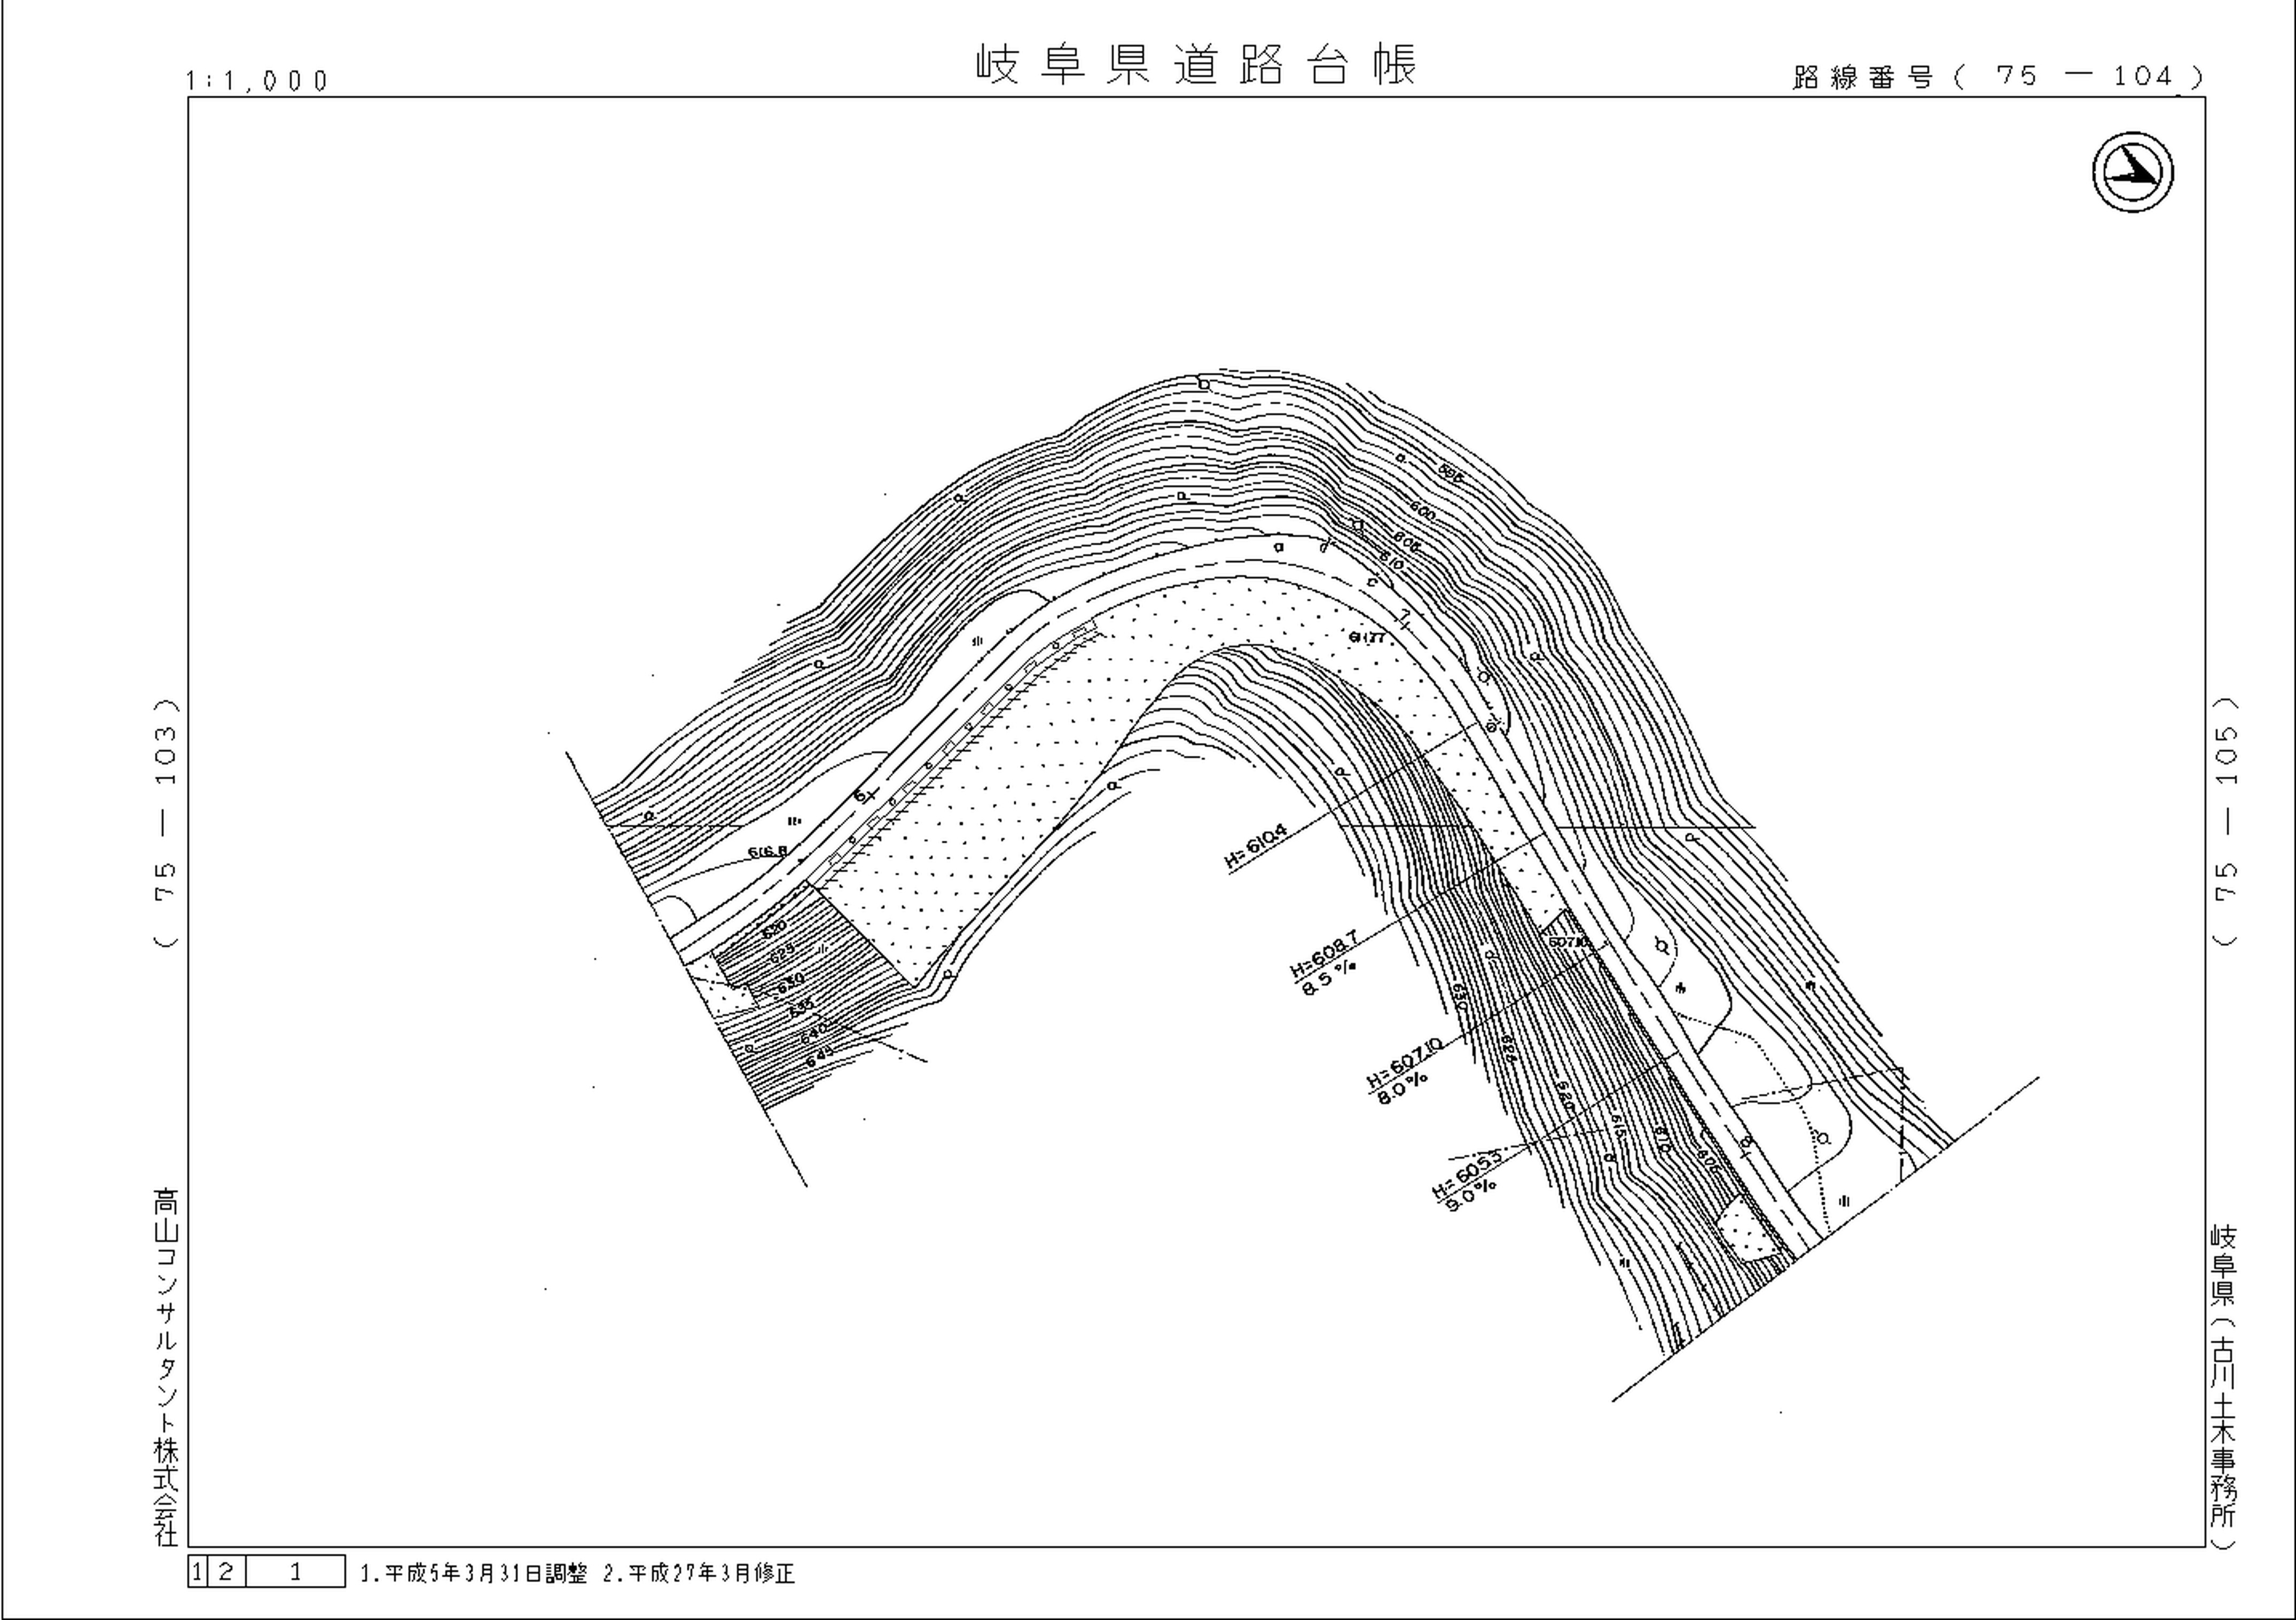The image size is (2296, 1620).
Task: Click the next sheet reference (75-105)
Action: click(x=2226, y=821)
